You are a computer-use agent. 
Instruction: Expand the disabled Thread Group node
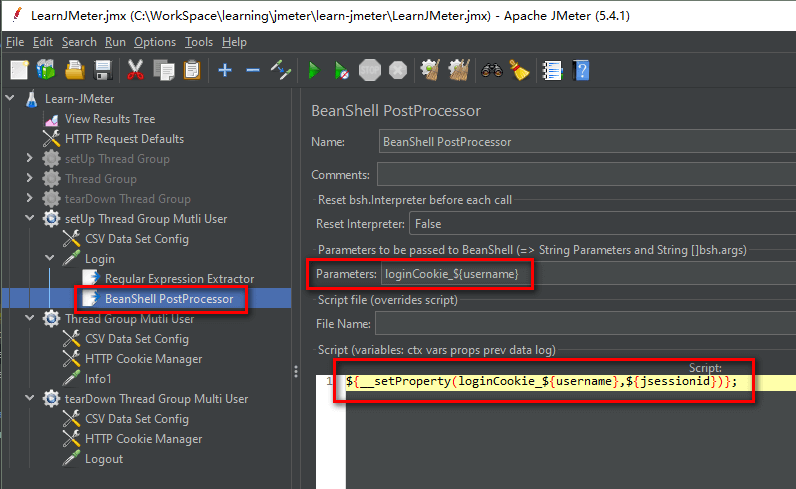click(x=29, y=178)
